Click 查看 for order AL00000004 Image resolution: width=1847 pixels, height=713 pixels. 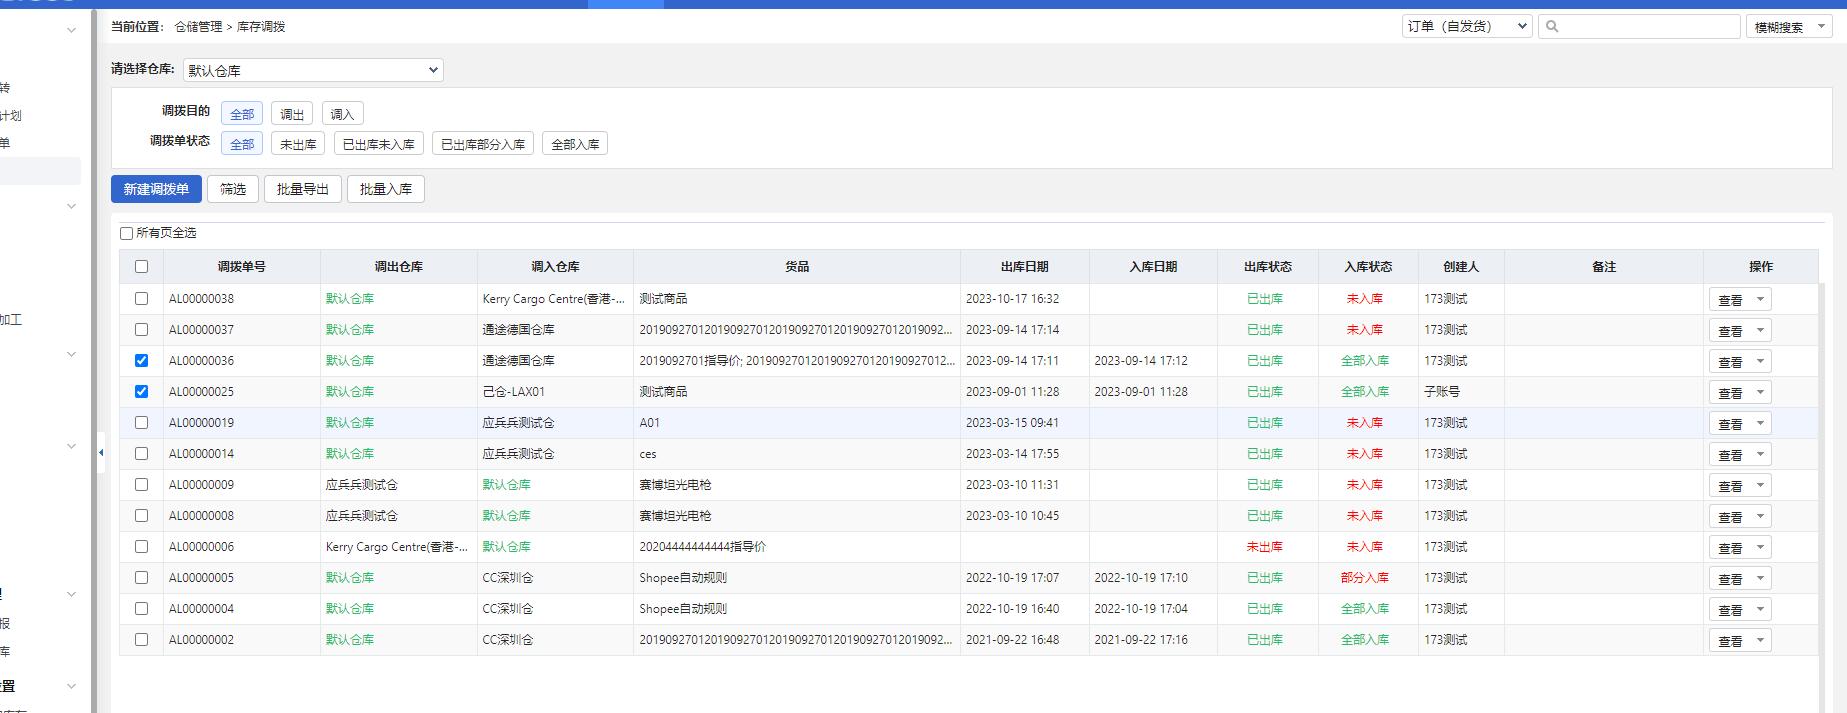(x=1730, y=609)
